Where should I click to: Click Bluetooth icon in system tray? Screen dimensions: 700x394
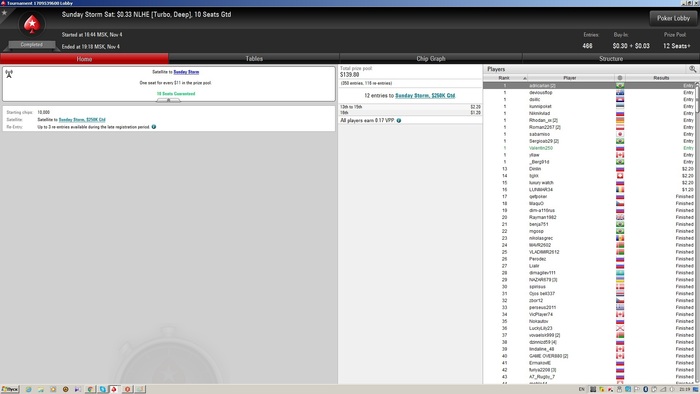[x=645, y=389]
